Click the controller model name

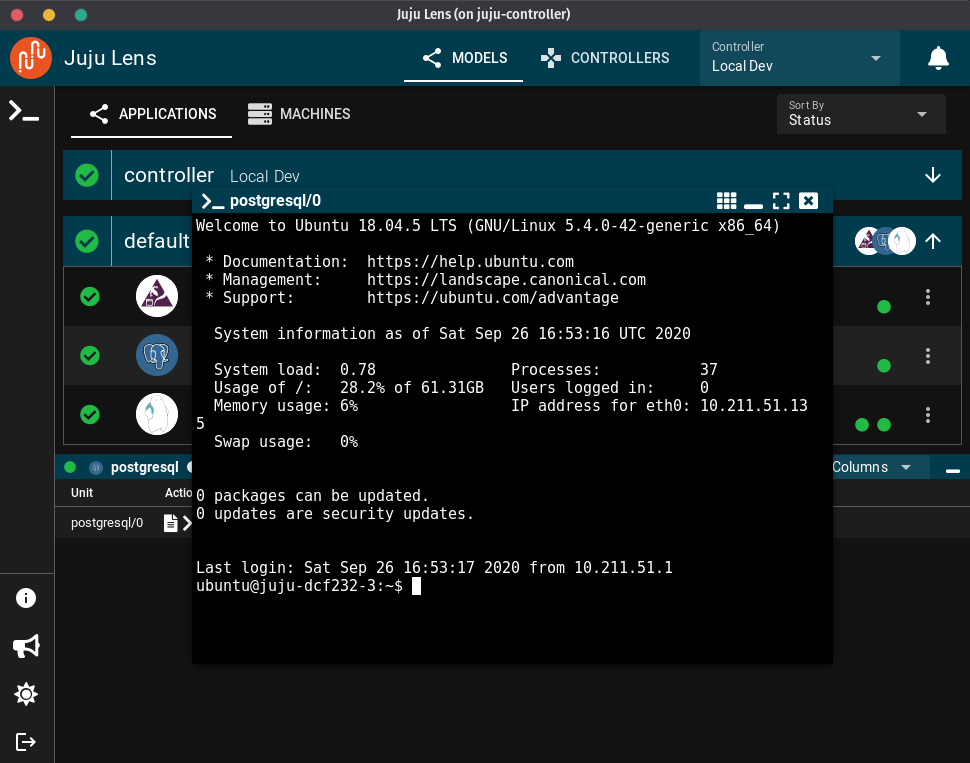[x=169, y=175]
